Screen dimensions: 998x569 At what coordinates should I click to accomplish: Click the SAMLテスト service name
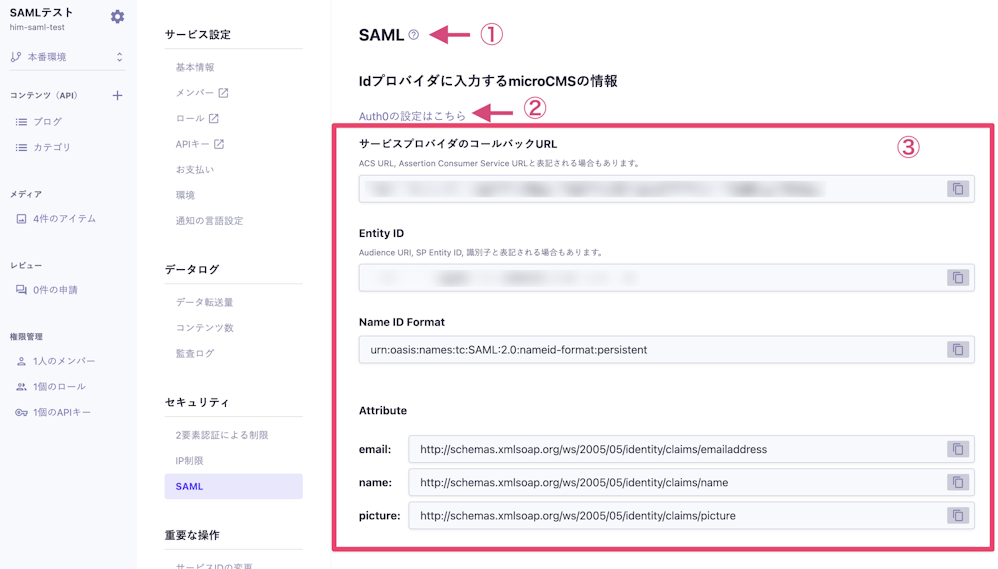click(x=41, y=13)
